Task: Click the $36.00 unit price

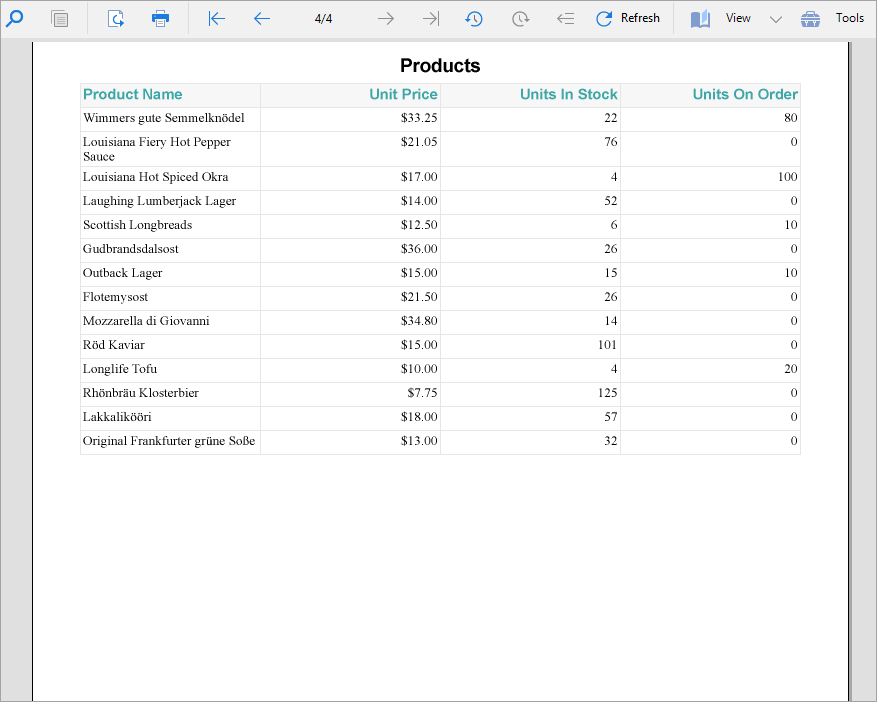Action: [x=419, y=249]
